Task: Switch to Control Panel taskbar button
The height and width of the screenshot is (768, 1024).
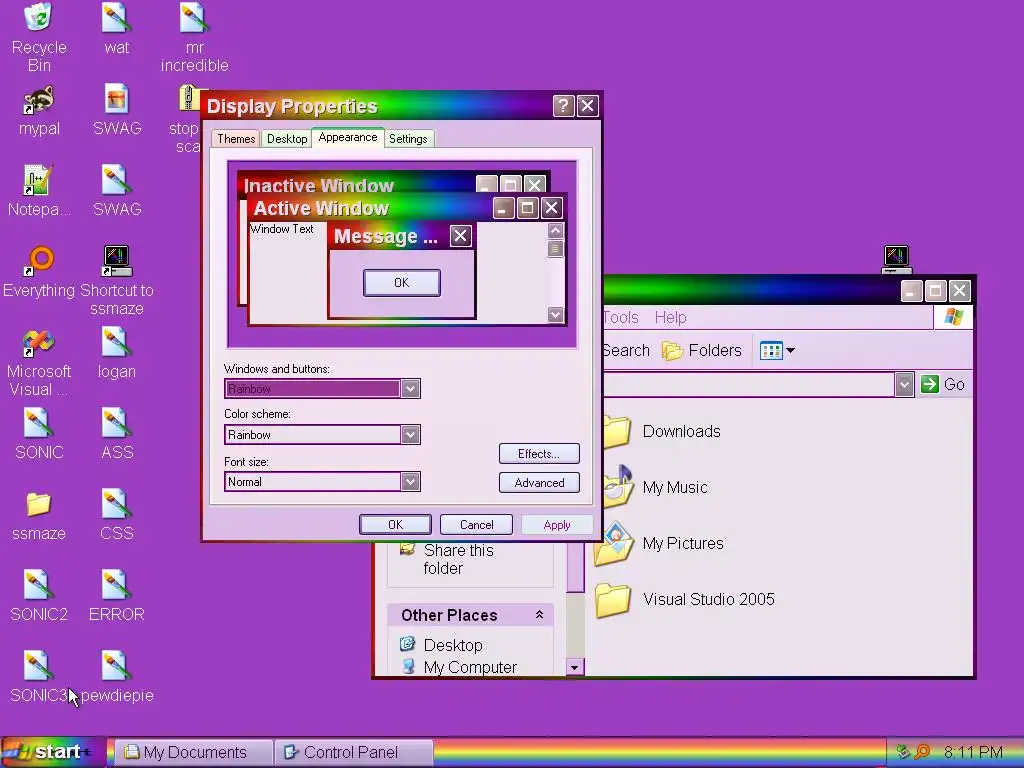Action: [x=353, y=752]
